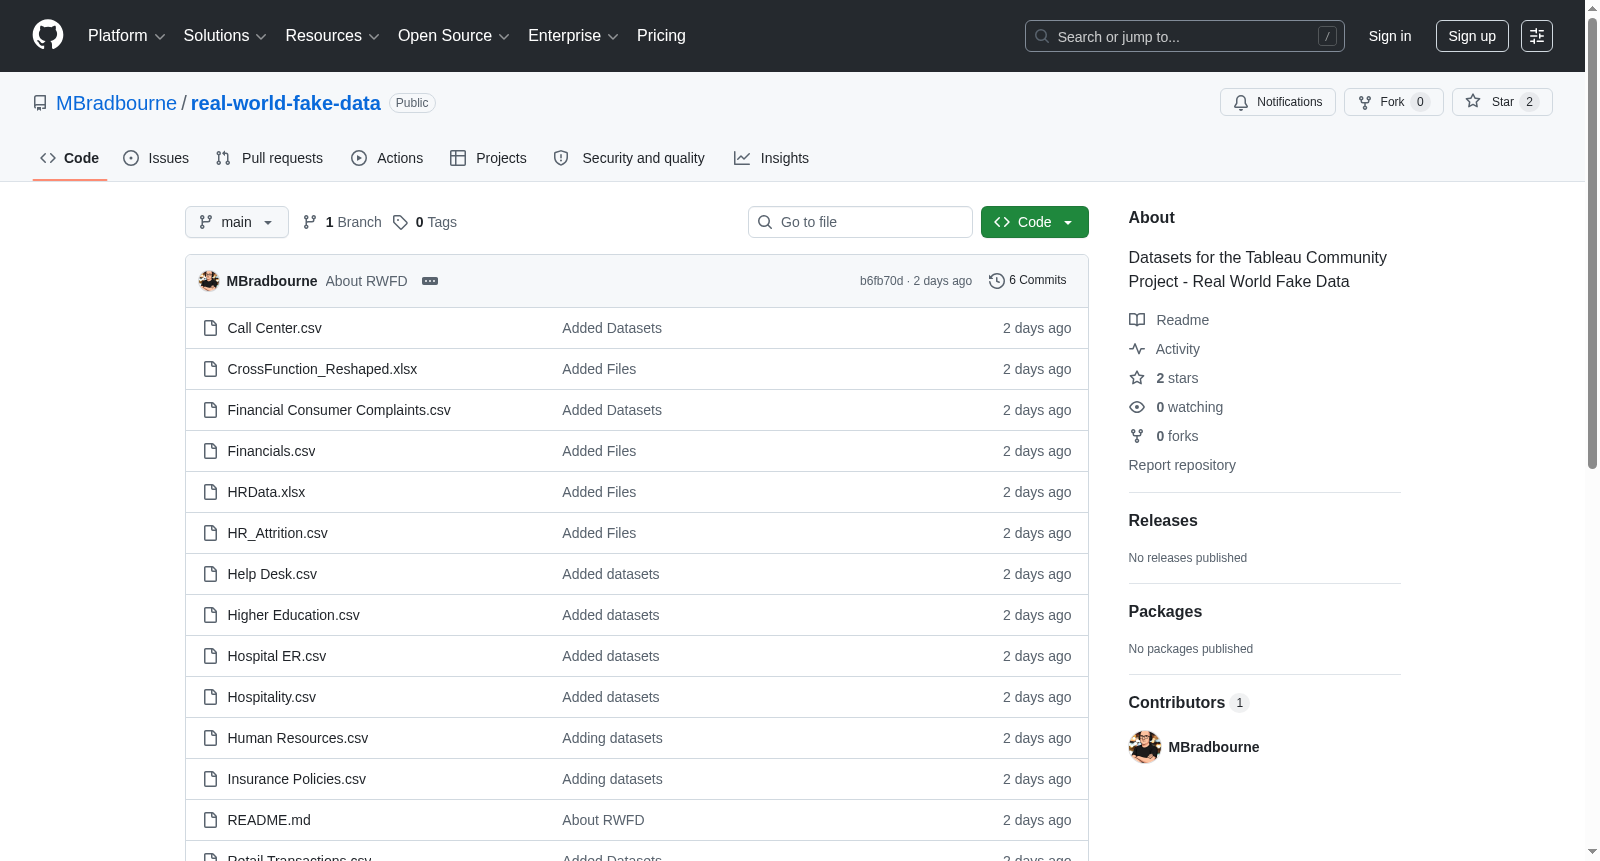1600x861 pixels.
Task: Open CrossFunction_Reshaped.xlsx file
Action: click(x=322, y=369)
